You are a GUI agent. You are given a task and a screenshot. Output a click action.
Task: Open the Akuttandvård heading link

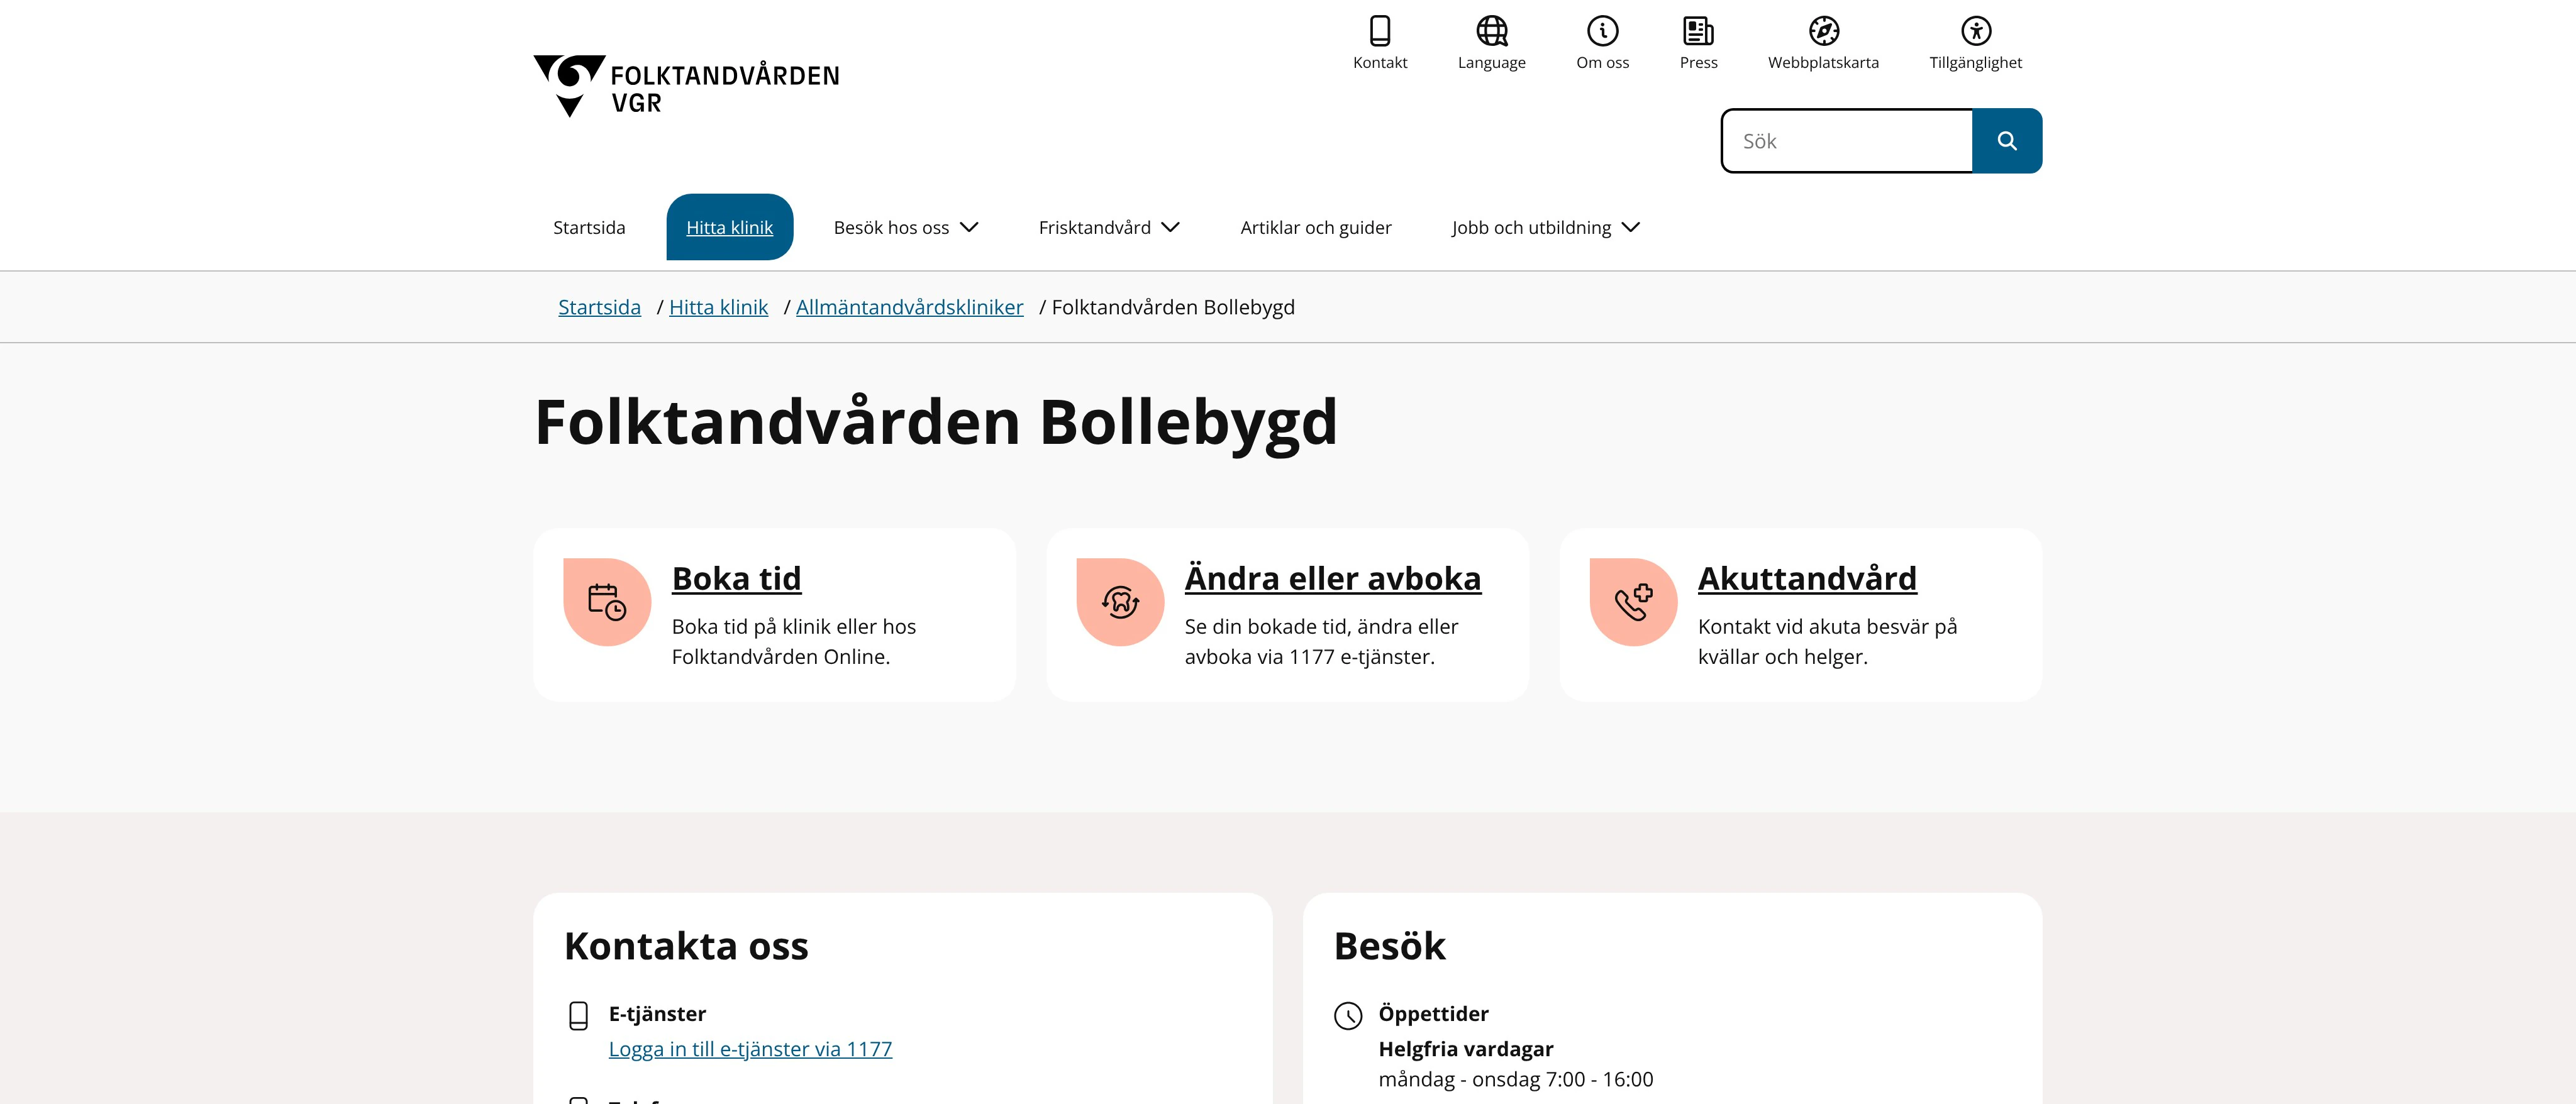[x=1807, y=578]
